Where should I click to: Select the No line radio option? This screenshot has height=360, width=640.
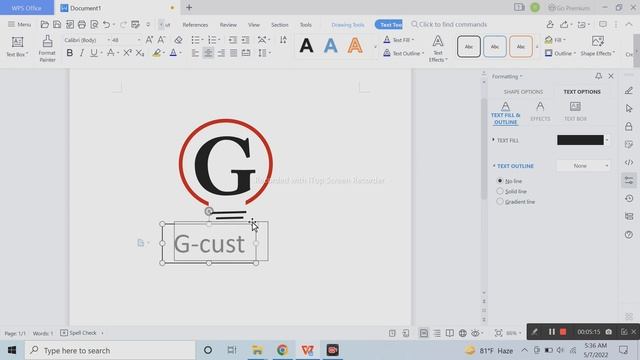click(500, 181)
